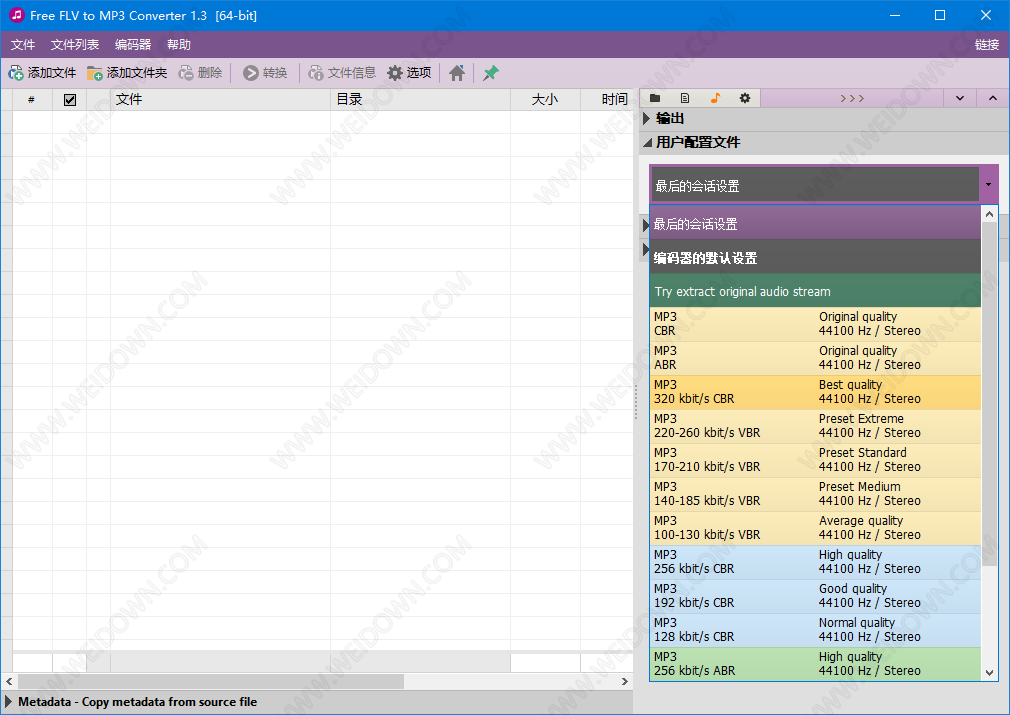Choose MP3 128 kbit/s CBR Normal quality
The width and height of the screenshot is (1010, 715).
pos(815,630)
